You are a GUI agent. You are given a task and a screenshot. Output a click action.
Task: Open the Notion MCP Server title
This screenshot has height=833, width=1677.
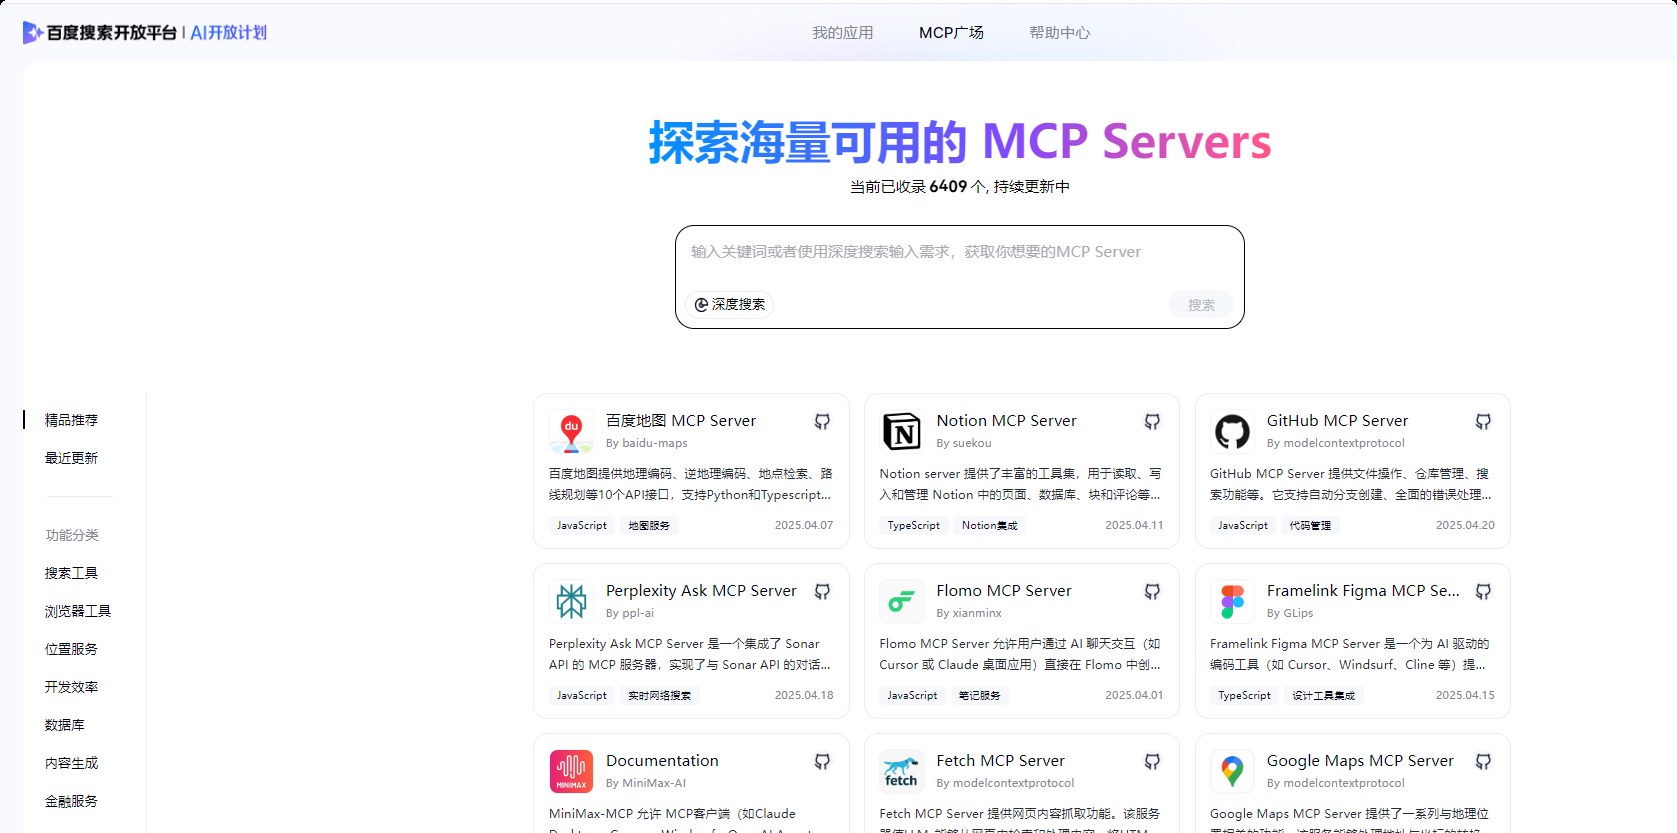click(1006, 421)
